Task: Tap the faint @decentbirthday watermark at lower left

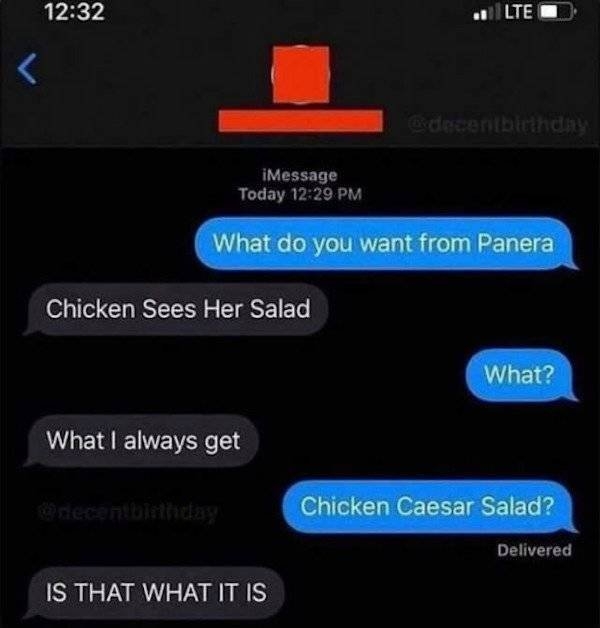Action: (x=128, y=511)
